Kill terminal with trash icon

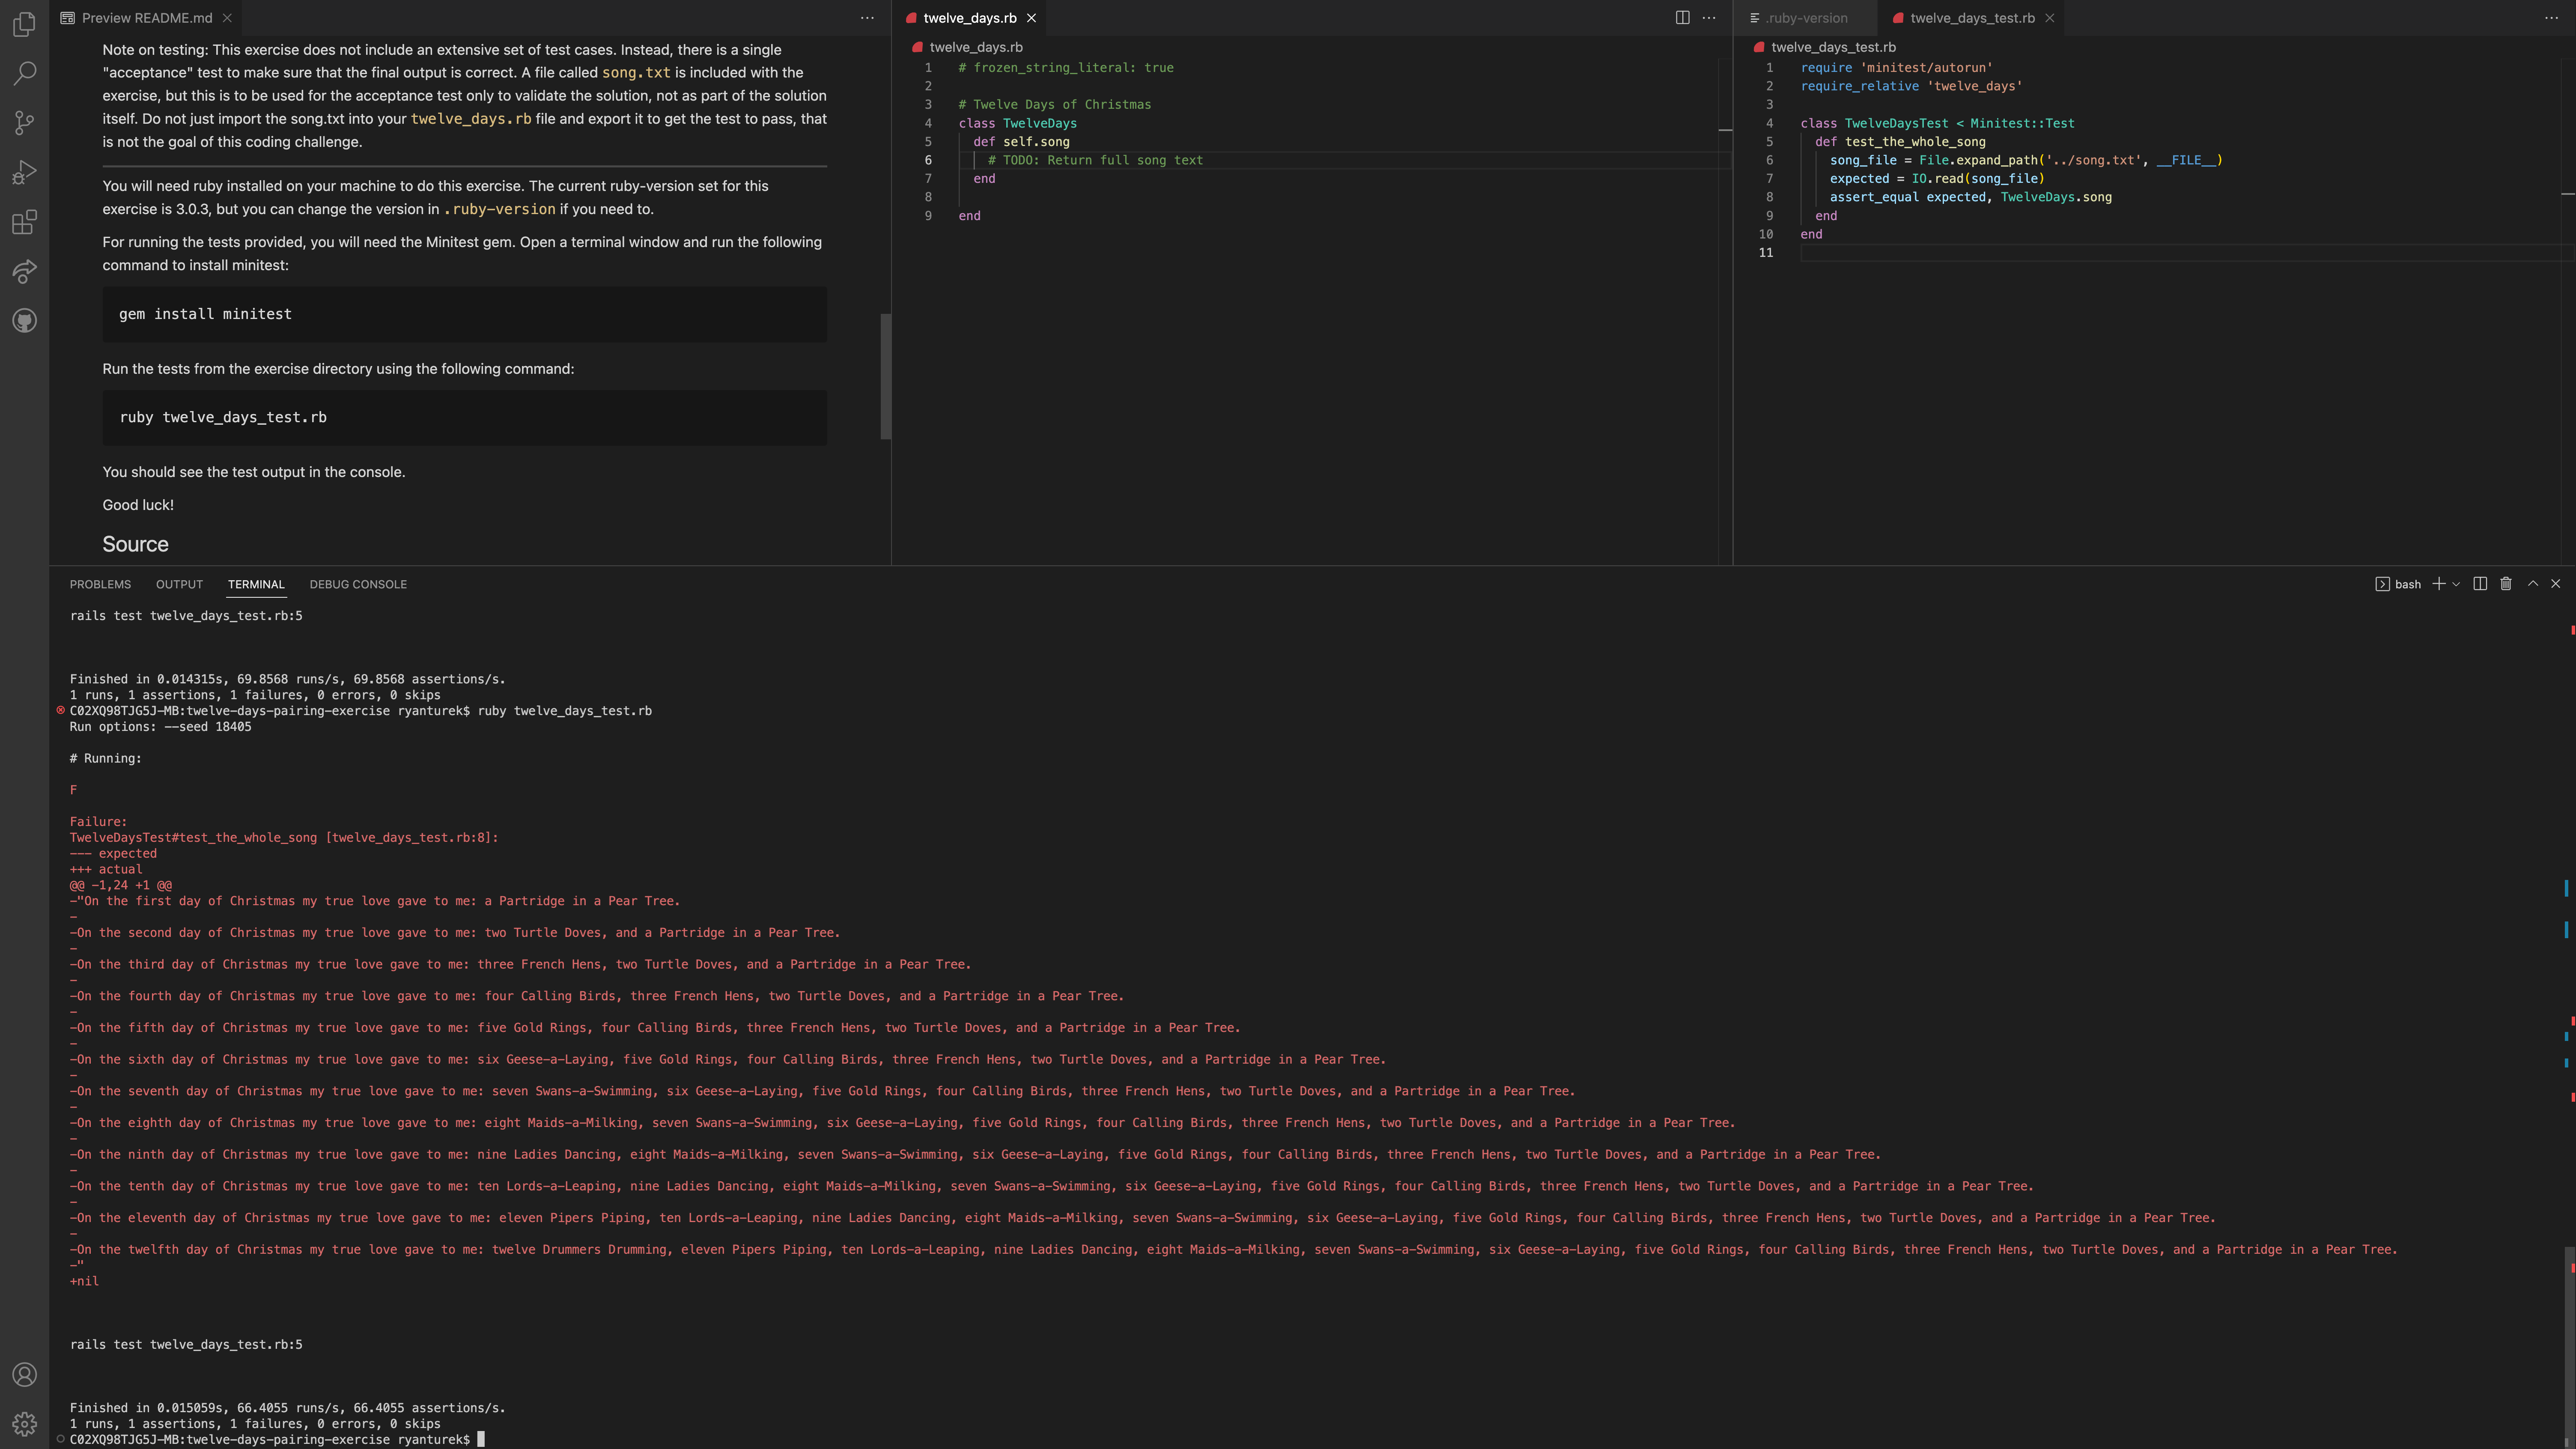pos(2506,584)
